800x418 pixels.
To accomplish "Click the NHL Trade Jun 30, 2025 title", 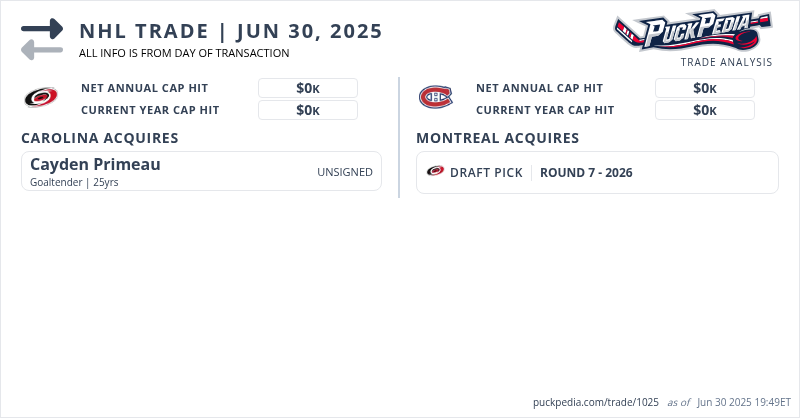I will [231, 31].
